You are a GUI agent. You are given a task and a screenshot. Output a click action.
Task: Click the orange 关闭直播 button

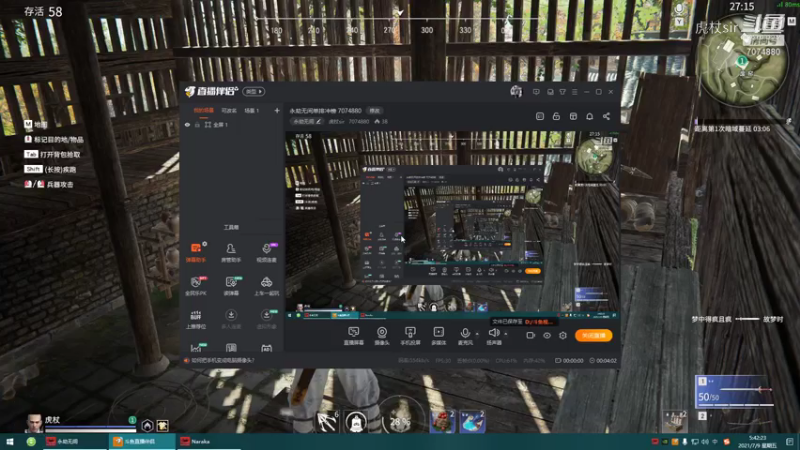pos(593,335)
